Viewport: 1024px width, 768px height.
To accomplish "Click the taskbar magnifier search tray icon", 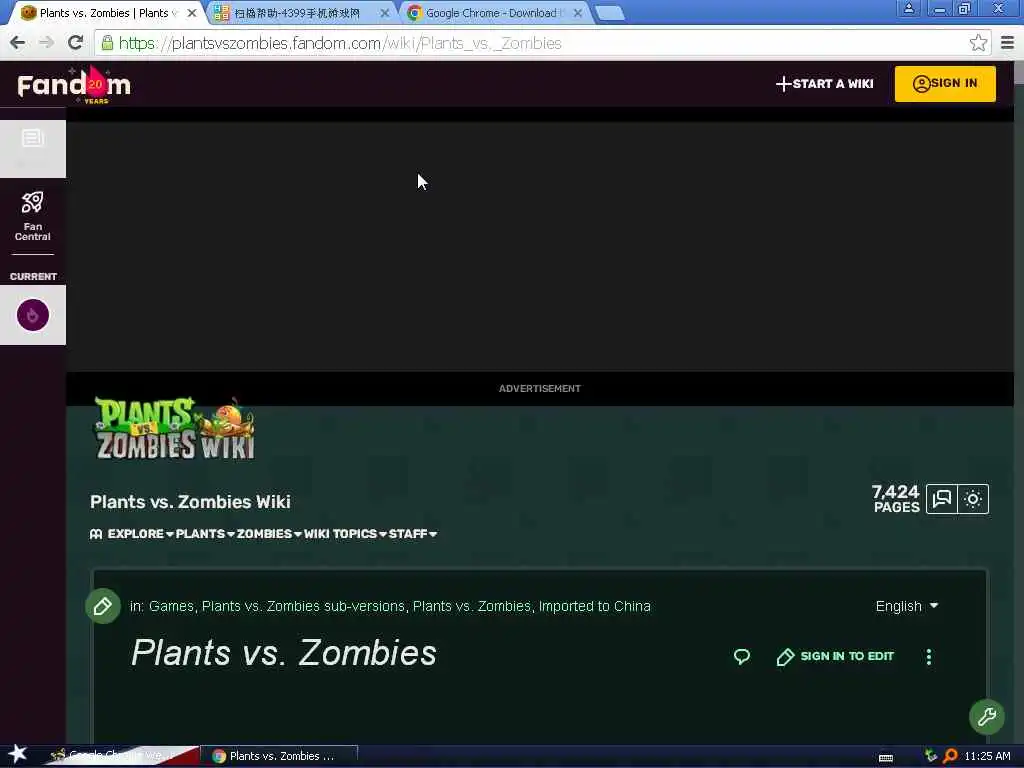I will point(950,756).
